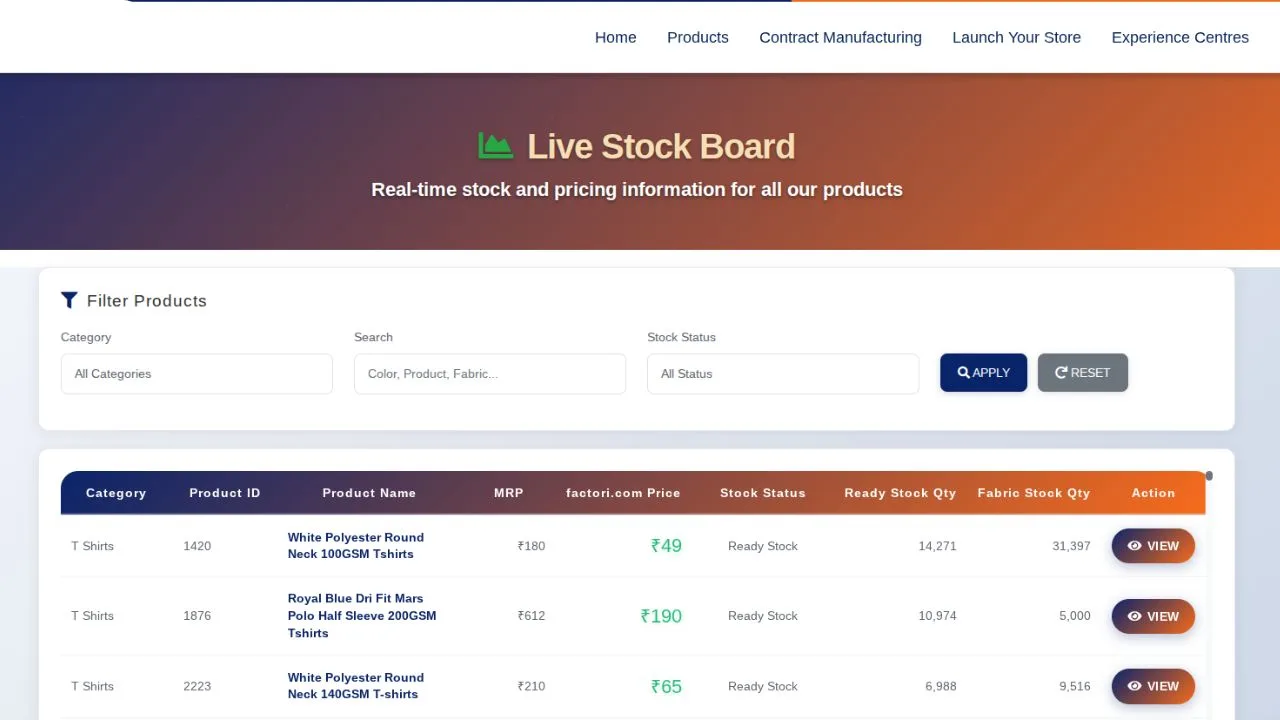1280x720 pixels.
Task: Navigate to Contract Manufacturing
Action: (x=840, y=38)
